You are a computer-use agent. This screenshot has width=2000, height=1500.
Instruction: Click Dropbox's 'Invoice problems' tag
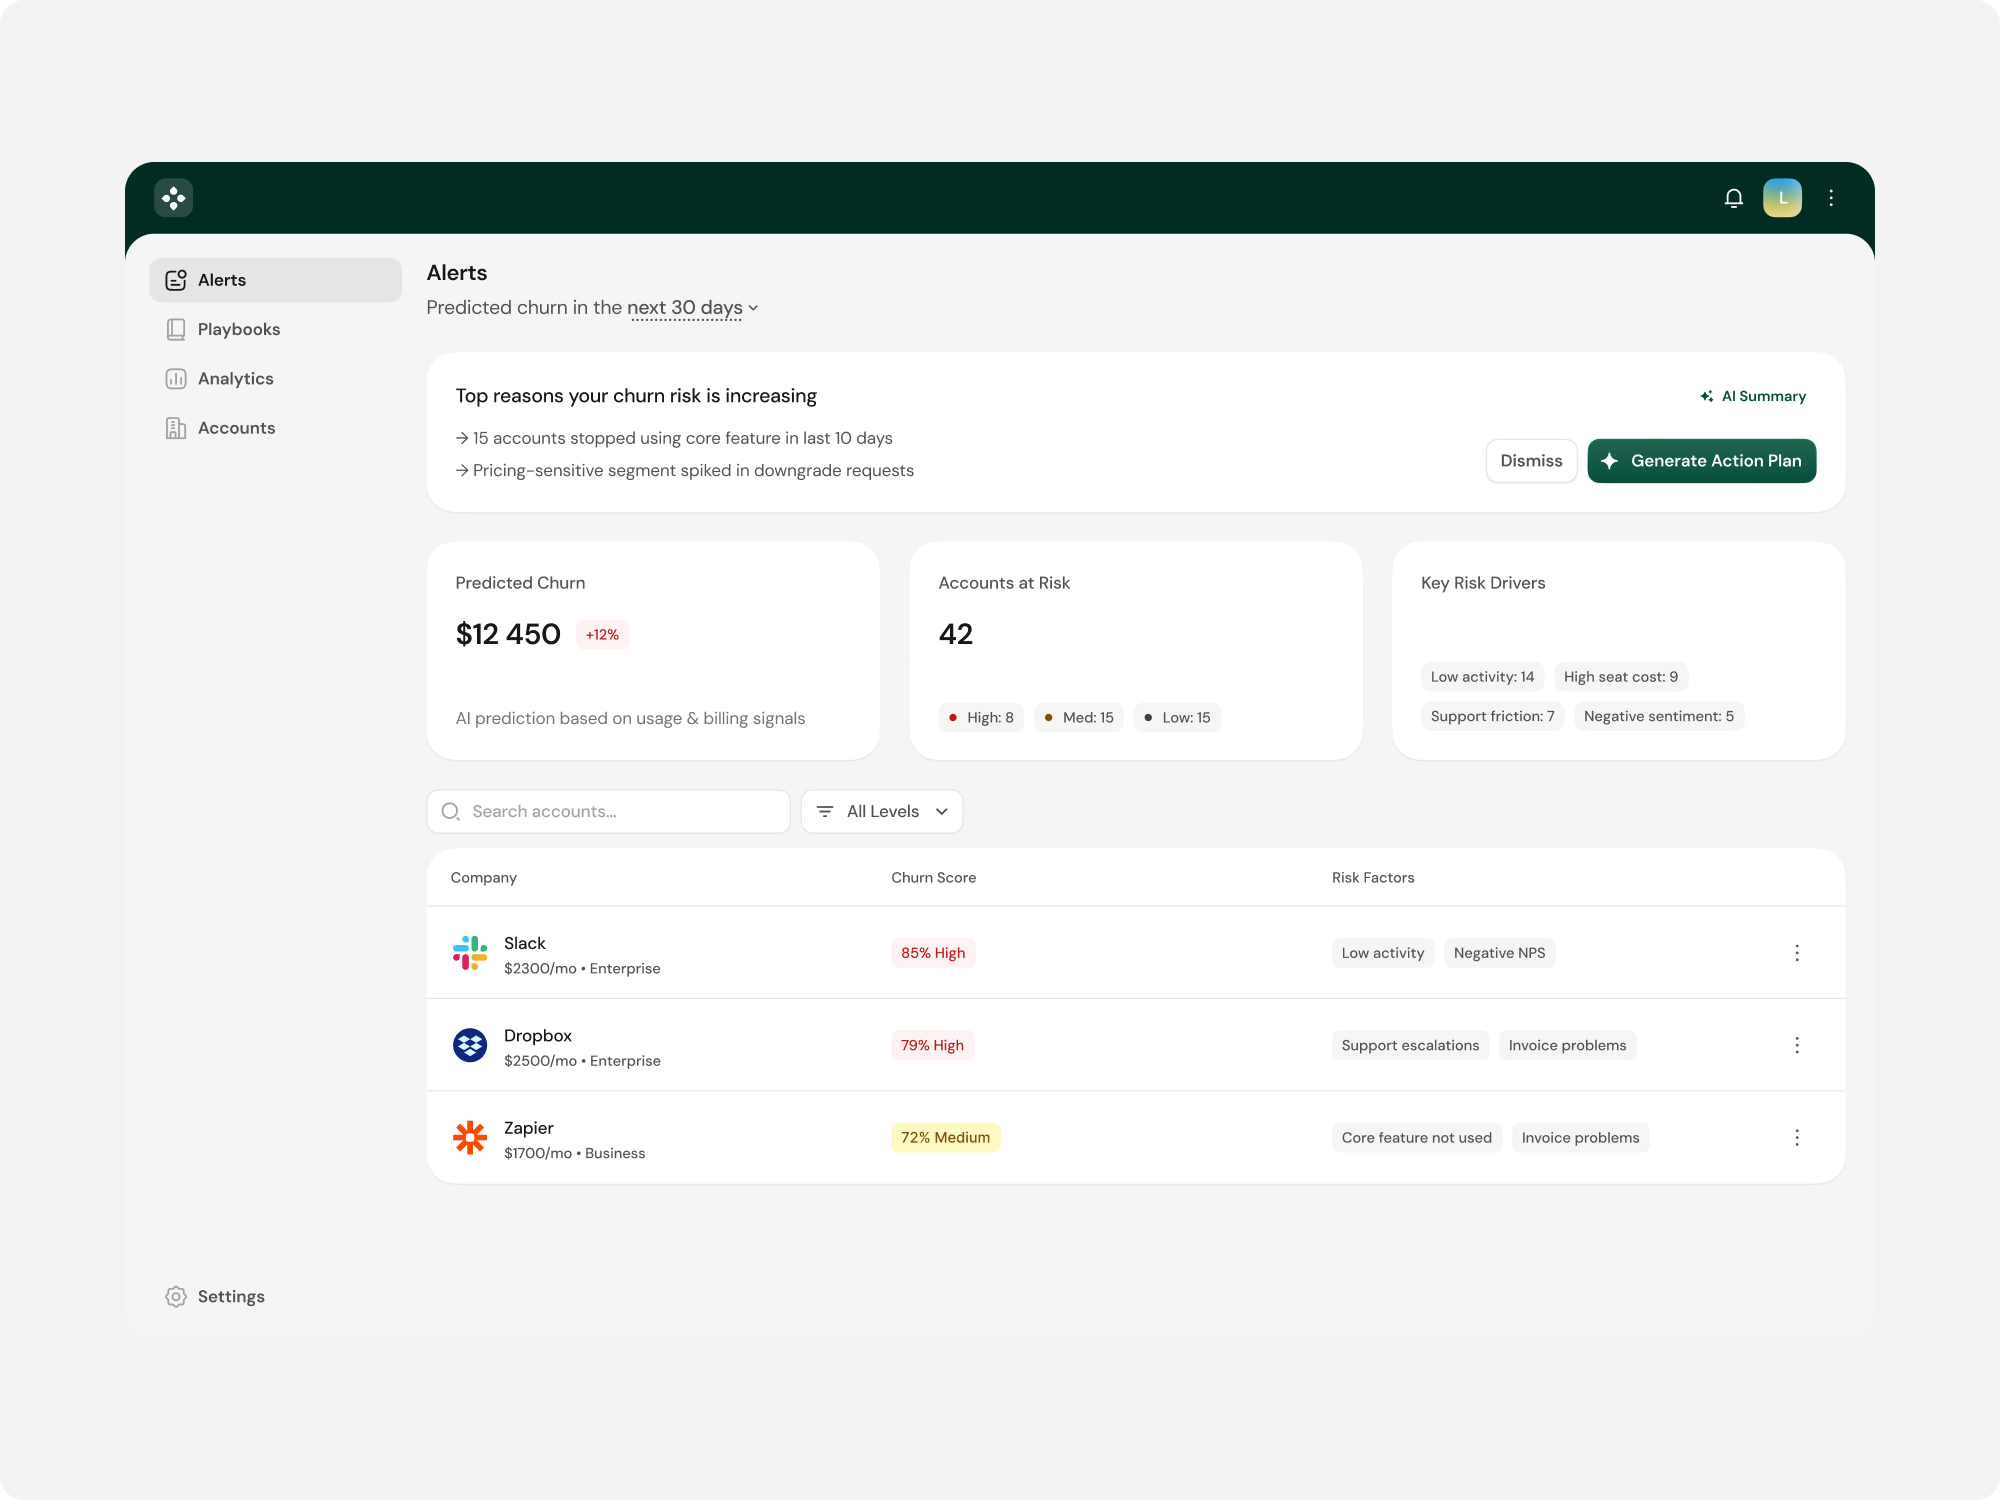(1568, 1045)
